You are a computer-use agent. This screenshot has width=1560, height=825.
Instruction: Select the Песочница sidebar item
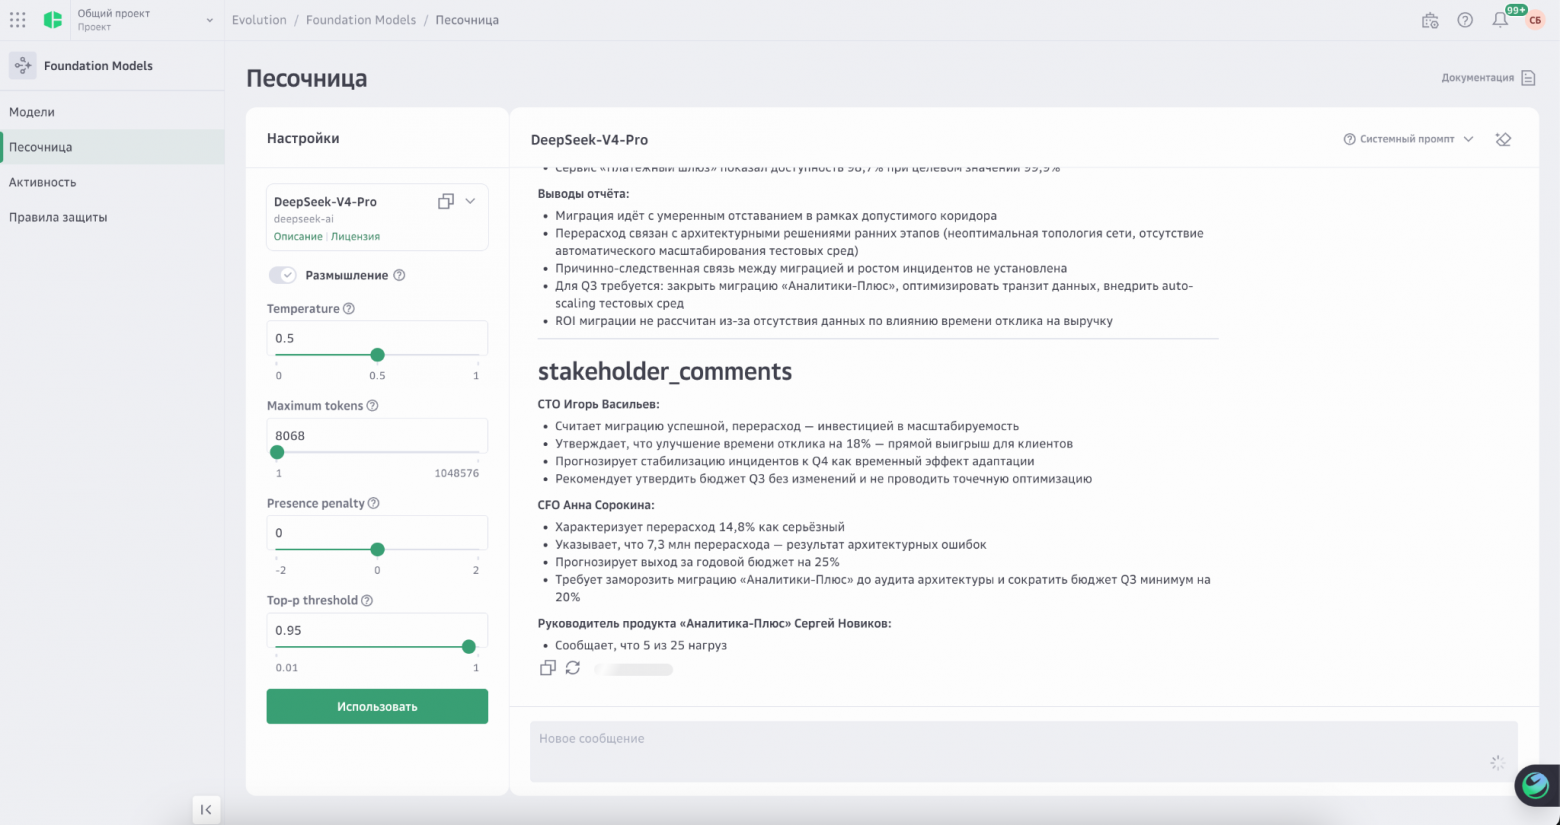[x=112, y=147]
